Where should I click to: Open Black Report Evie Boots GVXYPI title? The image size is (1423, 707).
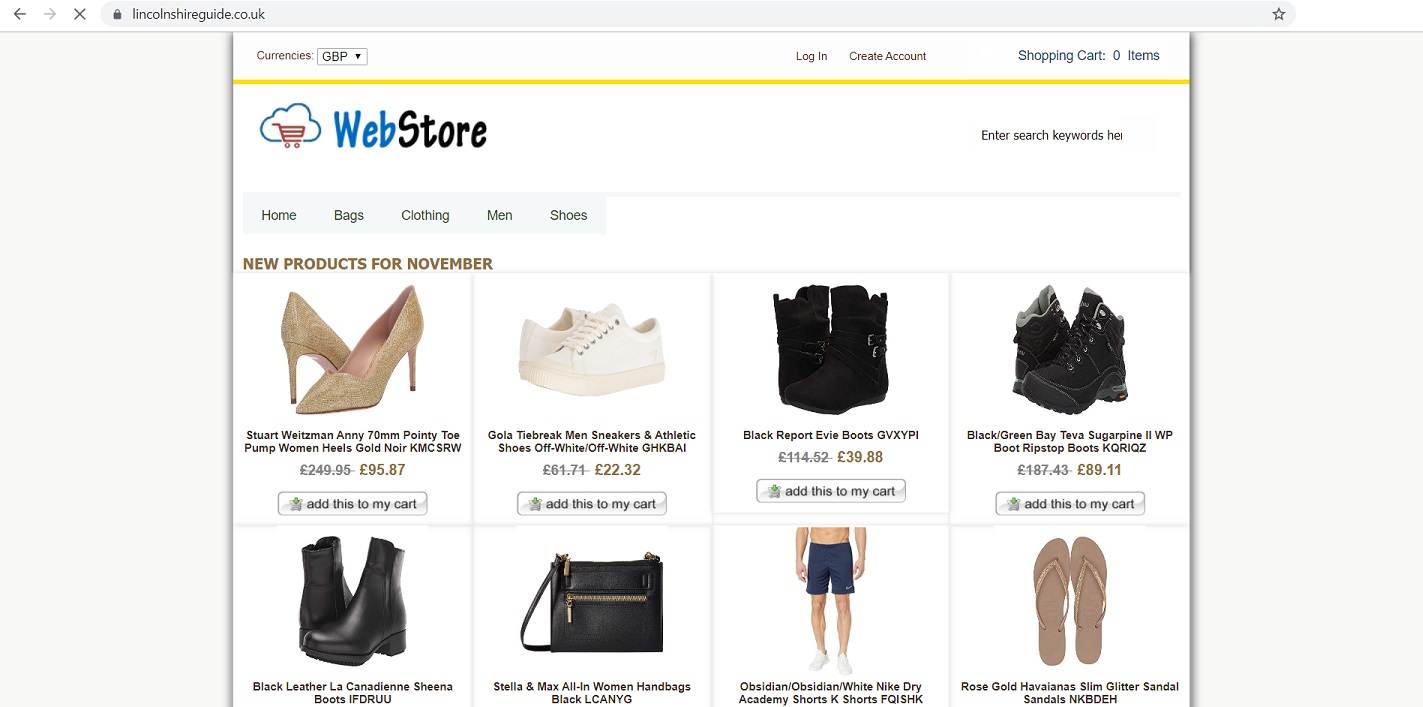pos(831,436)
